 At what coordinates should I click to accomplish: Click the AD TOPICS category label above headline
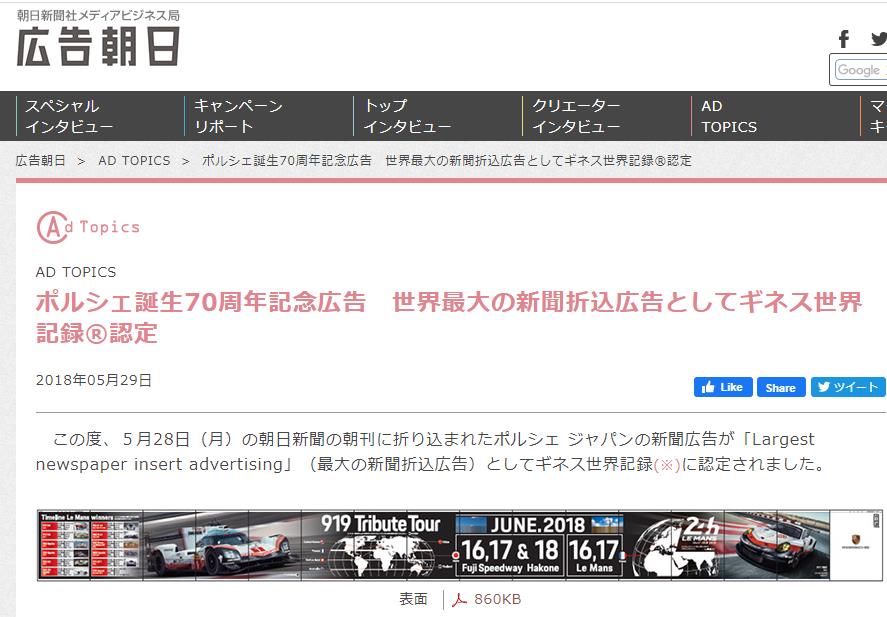pyautogui.click(x=76, y=272)
